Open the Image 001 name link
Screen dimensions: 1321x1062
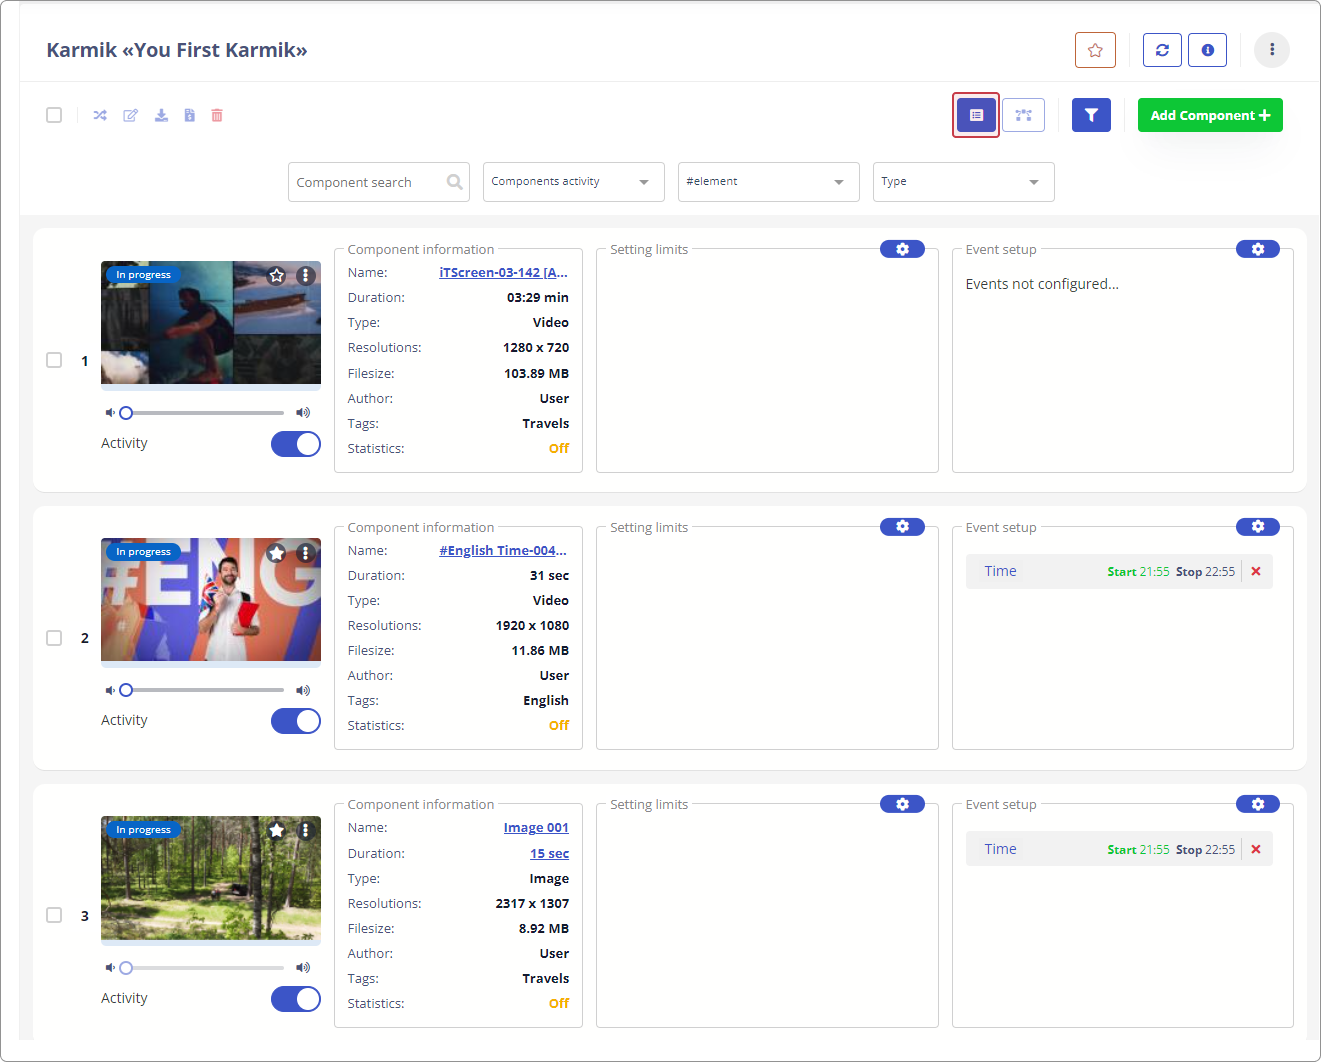tap(536, 828)
